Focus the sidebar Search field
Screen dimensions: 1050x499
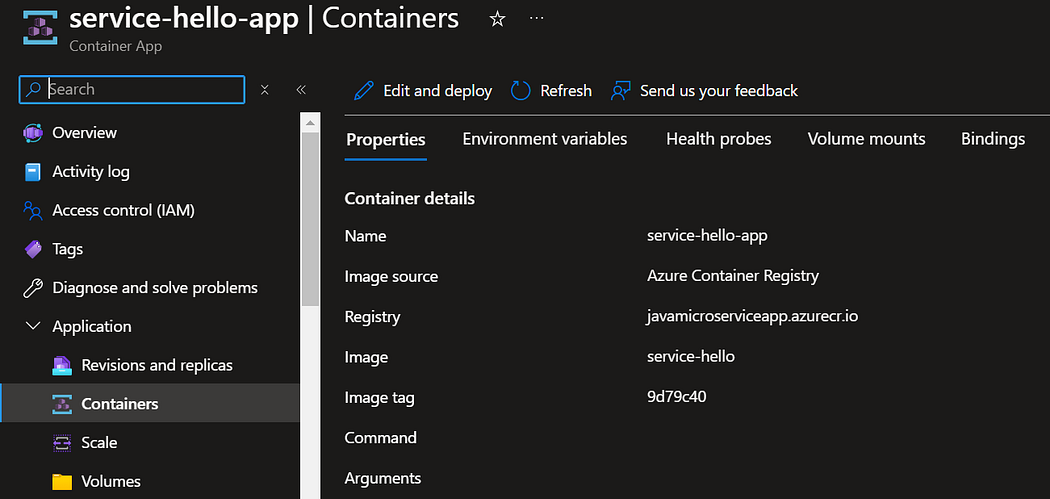point(132,90)
